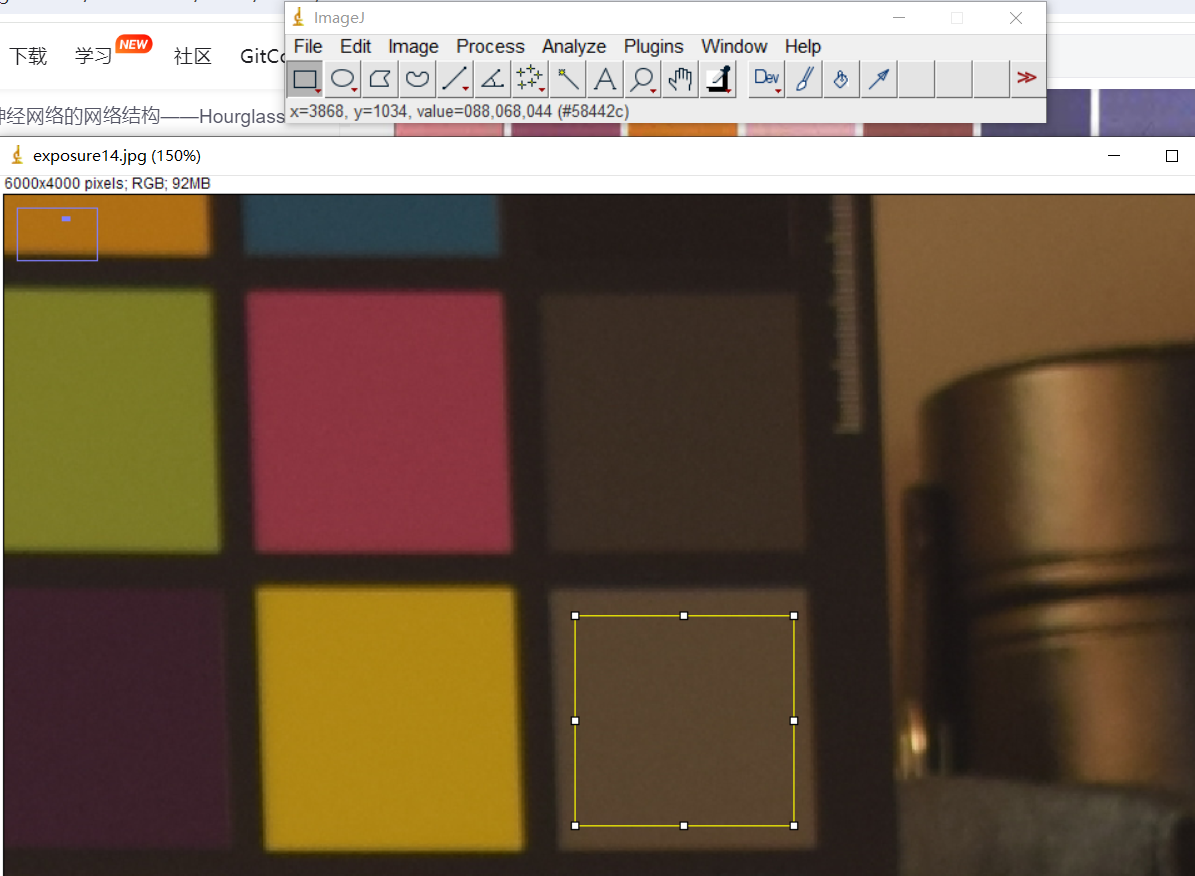Open the Plugins menu
1195x876 pixels.
point(653,46)
